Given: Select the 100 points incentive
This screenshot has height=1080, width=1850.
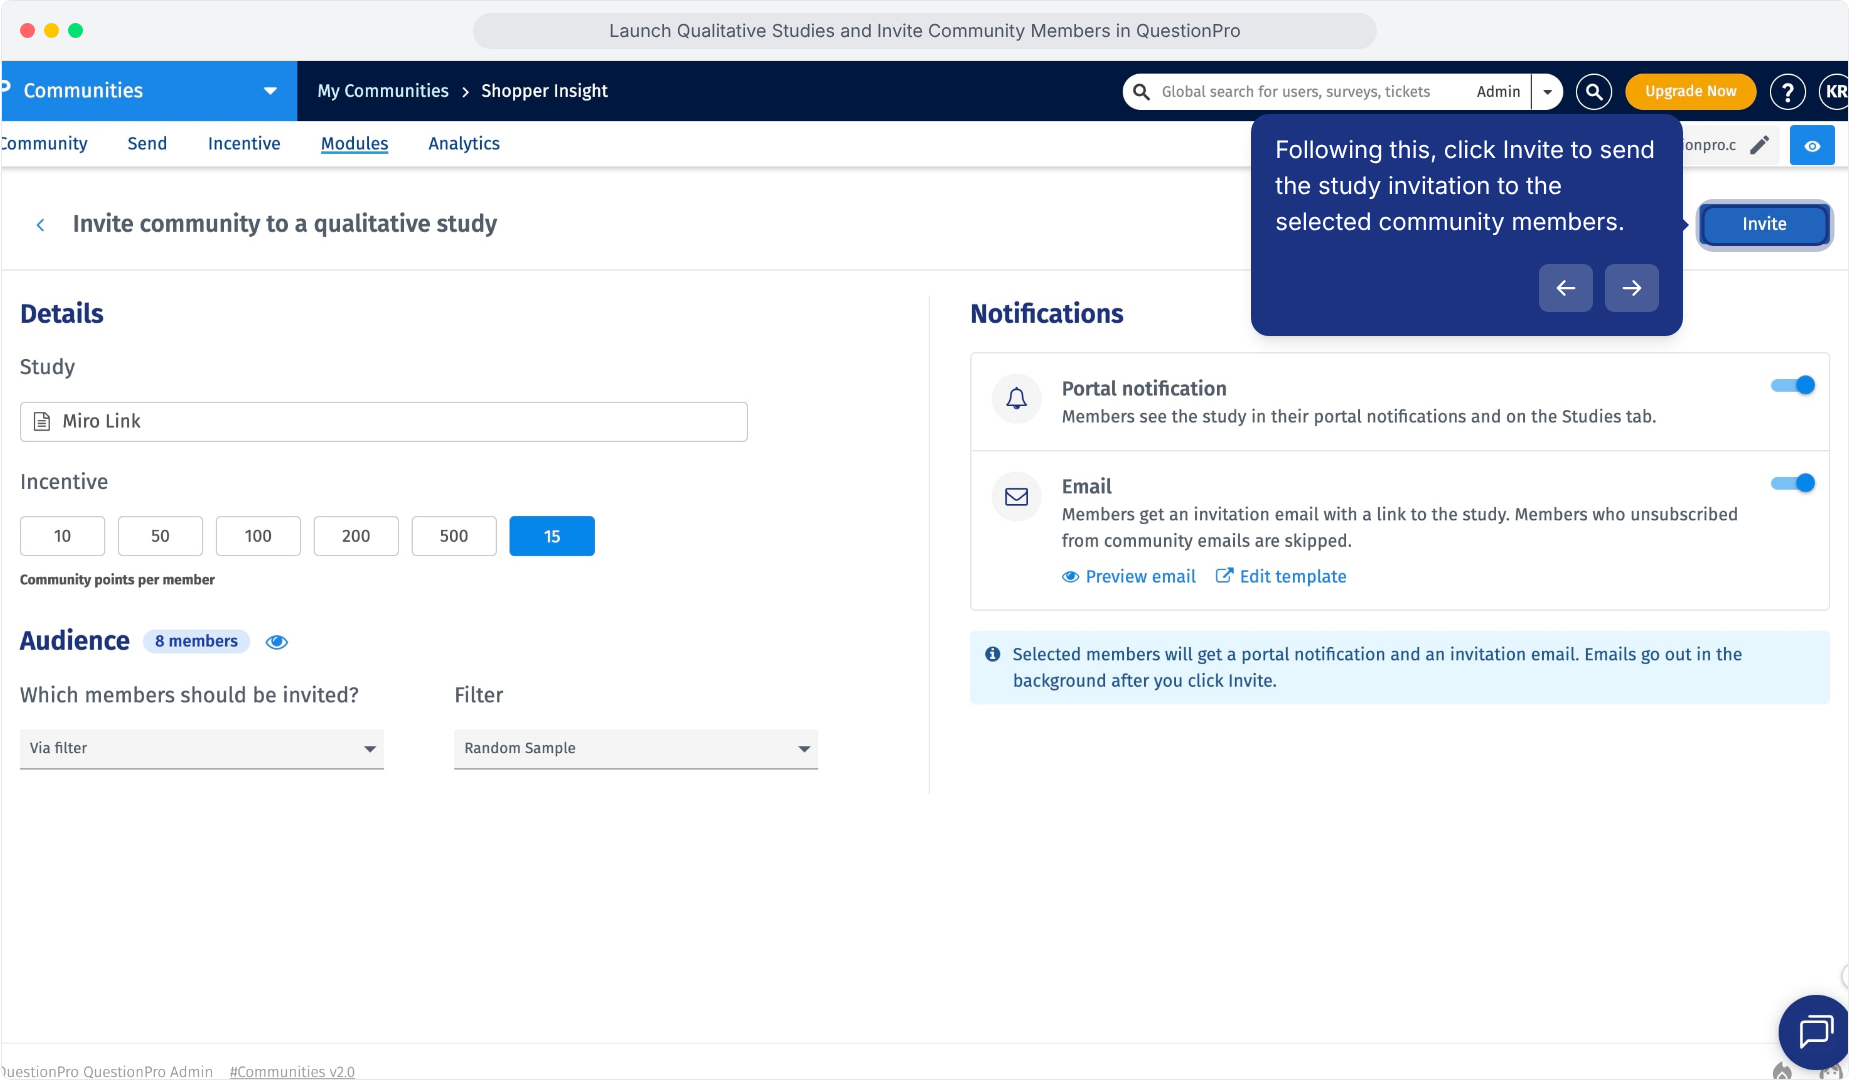Looking at the screenshot, I should (x=258, y=537).
